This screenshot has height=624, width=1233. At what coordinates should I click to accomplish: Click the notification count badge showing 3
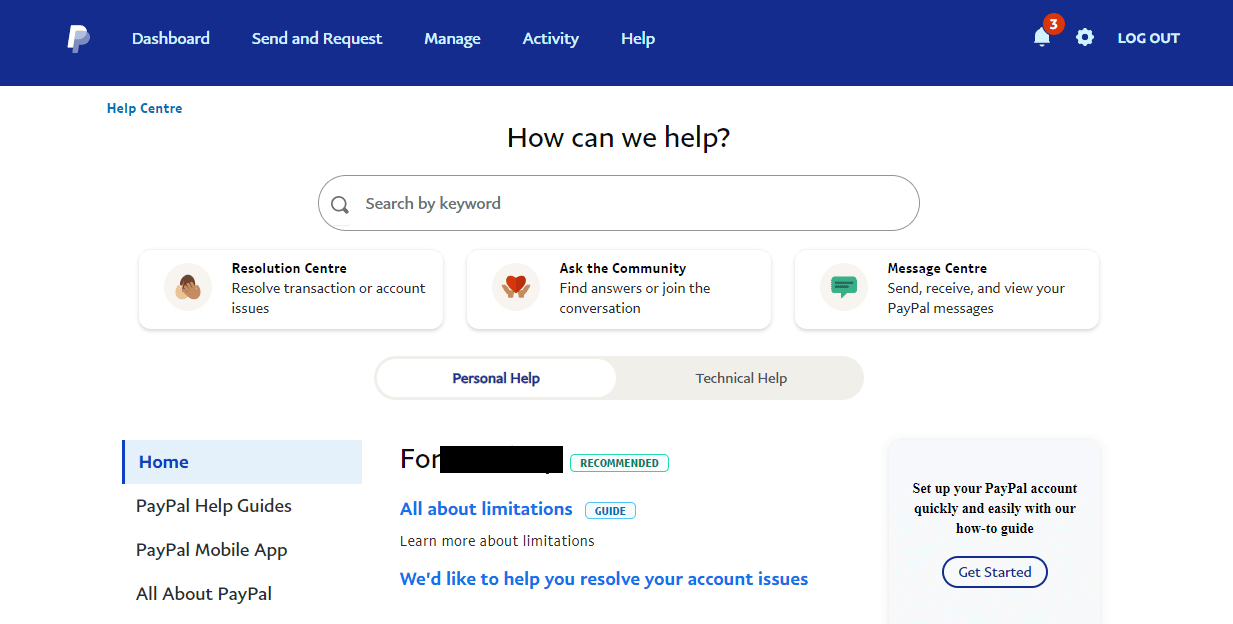click(1053, 24)
